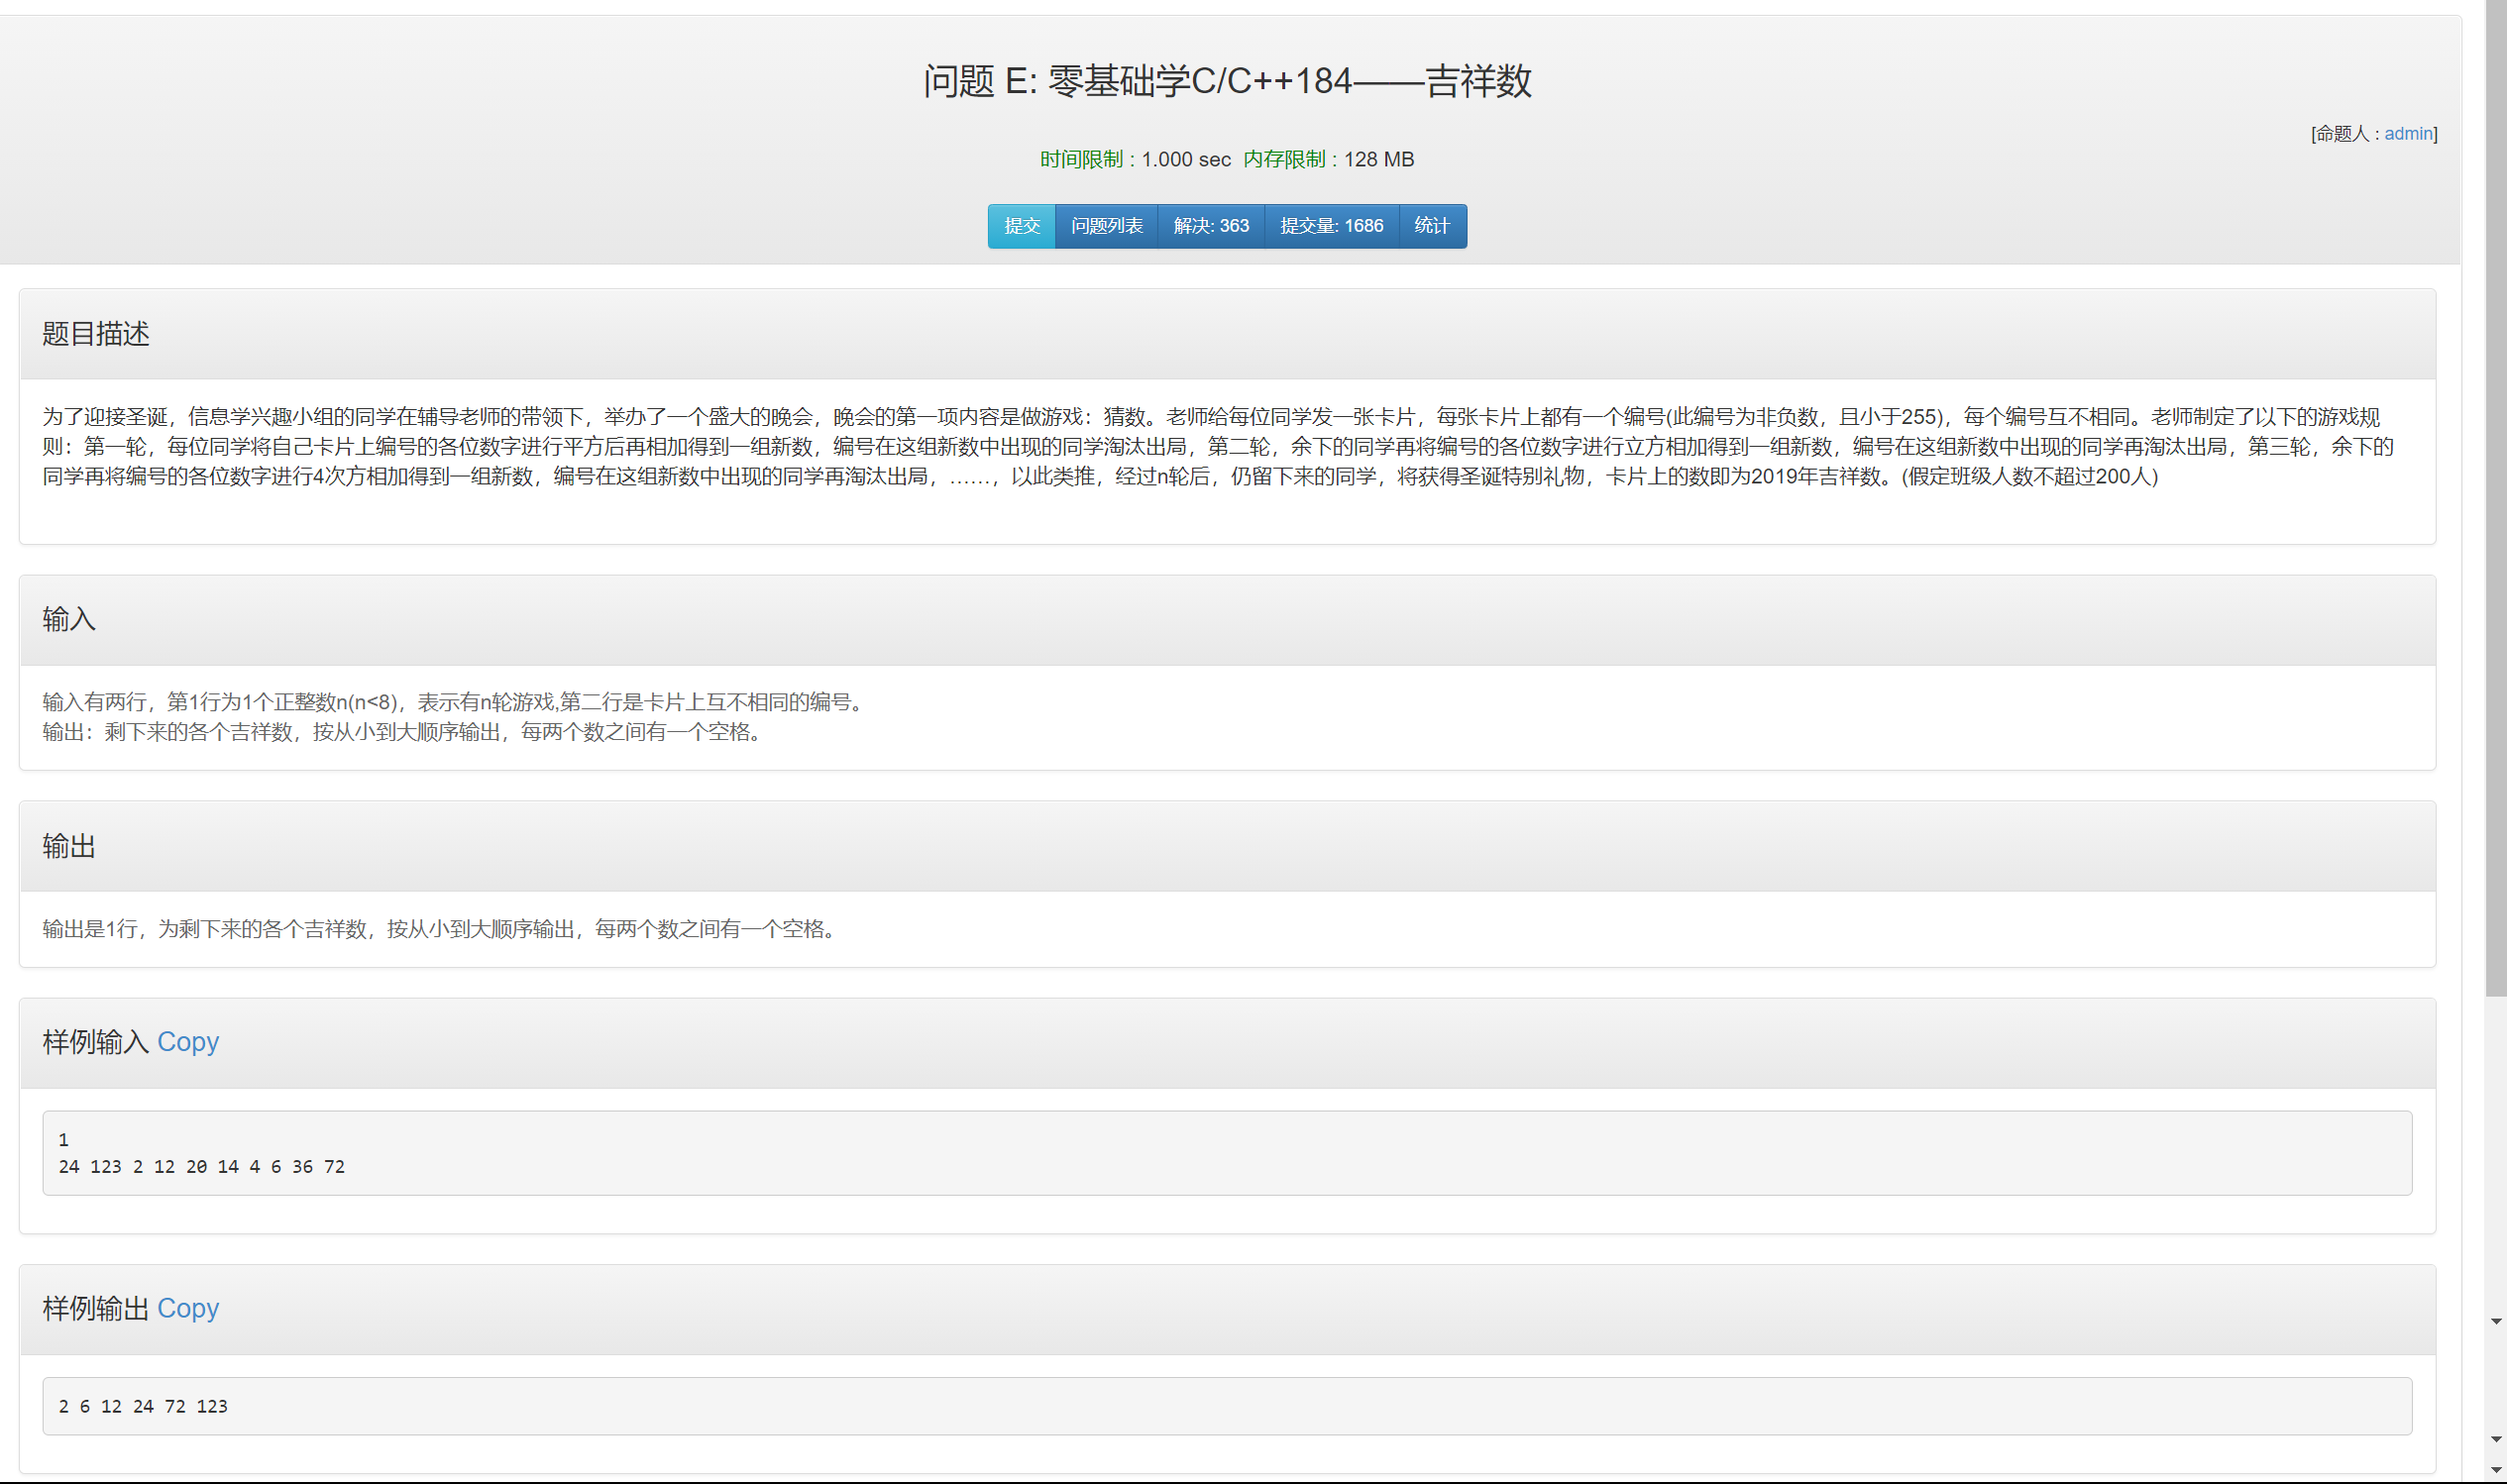Click the 题目描述 section header
This screenshot has width=2507, height=1484.
tap(96, 334)
